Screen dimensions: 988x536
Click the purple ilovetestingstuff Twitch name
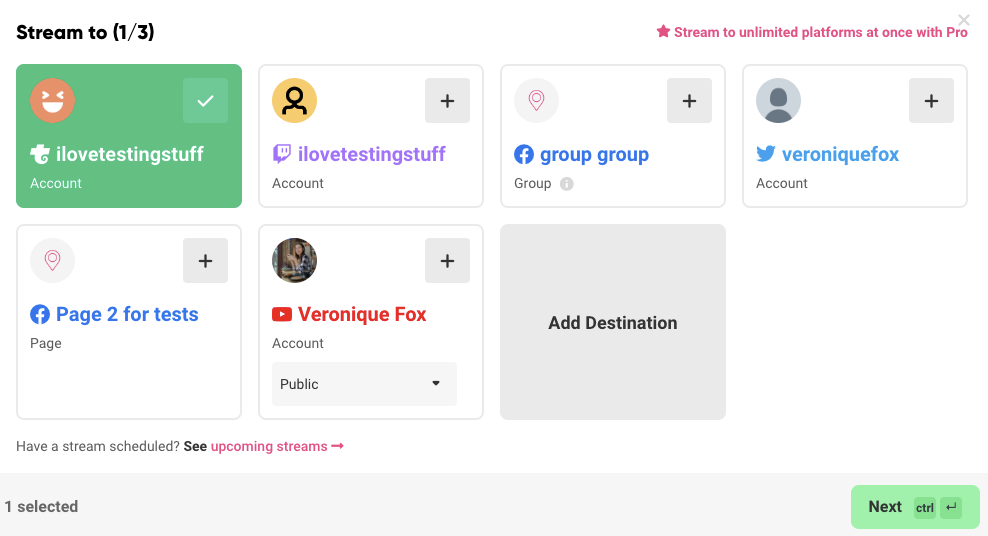click(372, 154)
